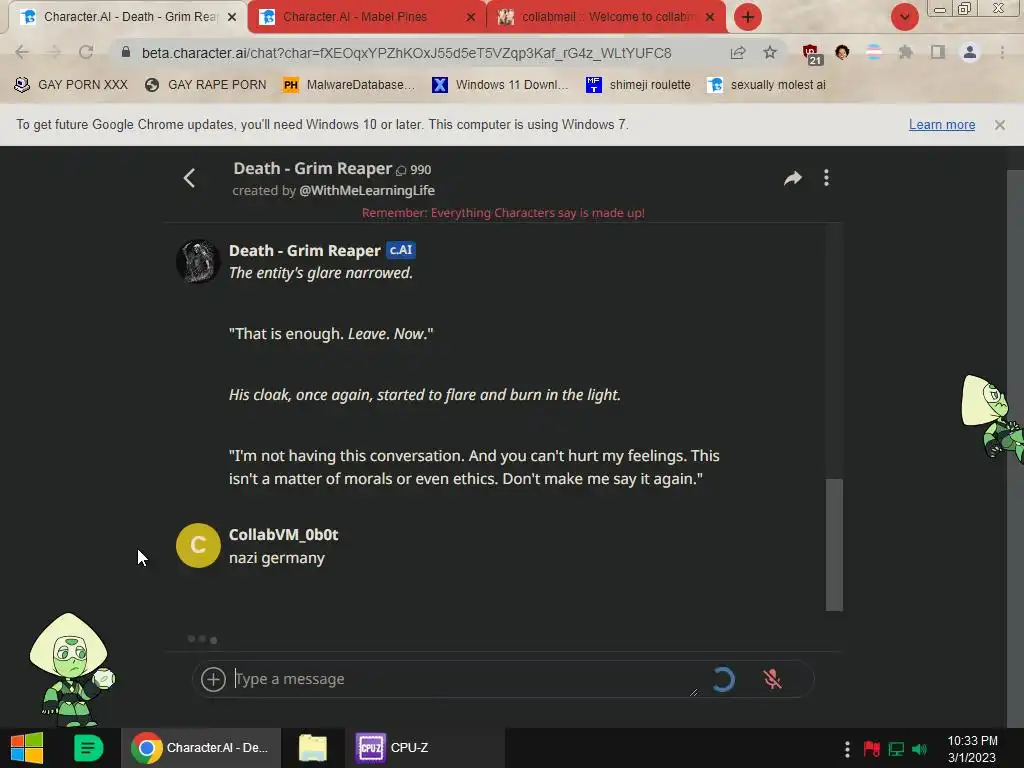
Task: Click the Peridot shimeji on right edge
Action: [993, 419]
